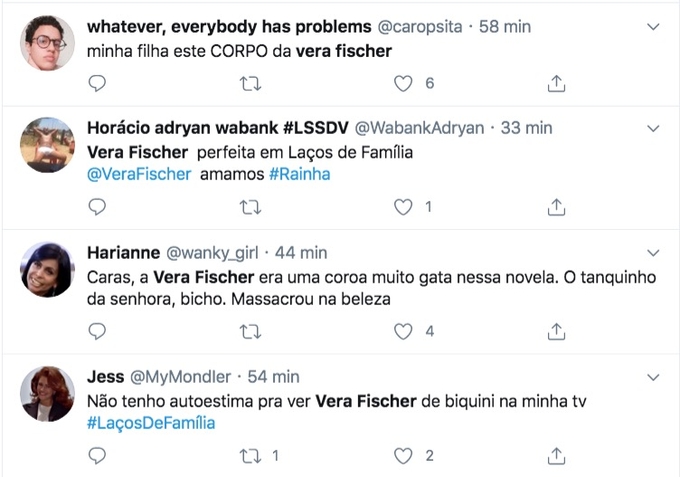Screen dimensions: 680x477
Task: Open the @caropsita profile avatar
Action: coord(47,44)
